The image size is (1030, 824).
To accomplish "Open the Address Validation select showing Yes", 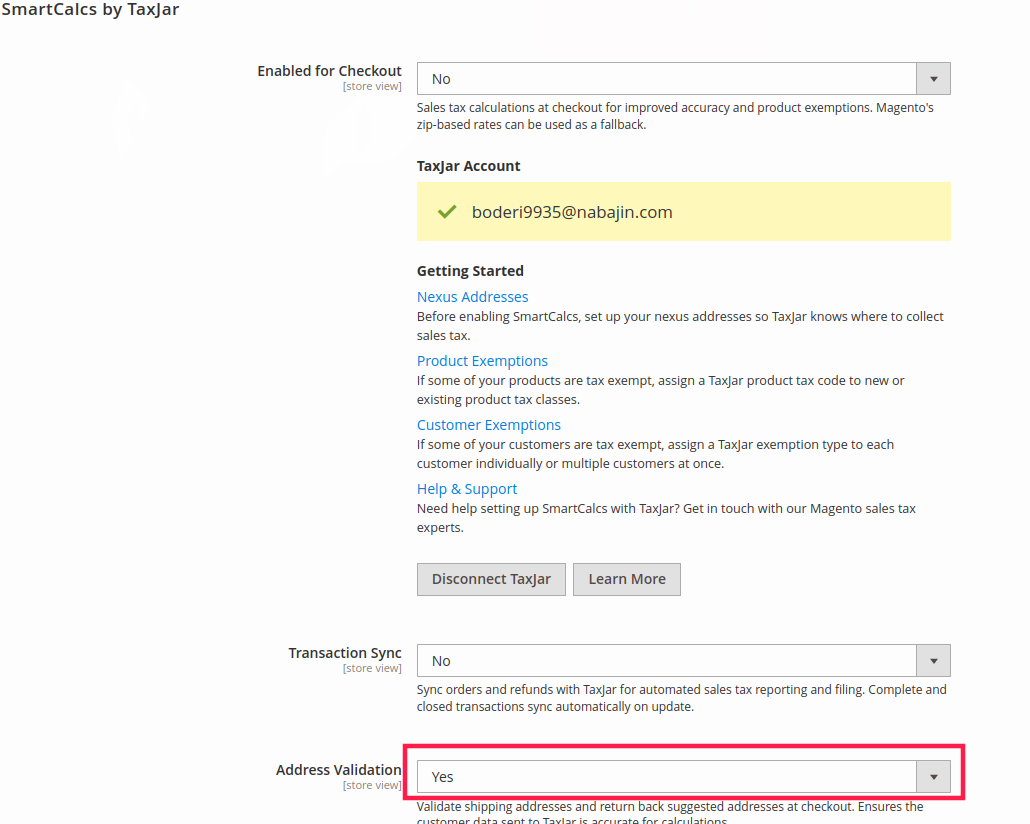I will tap(666, 777).
